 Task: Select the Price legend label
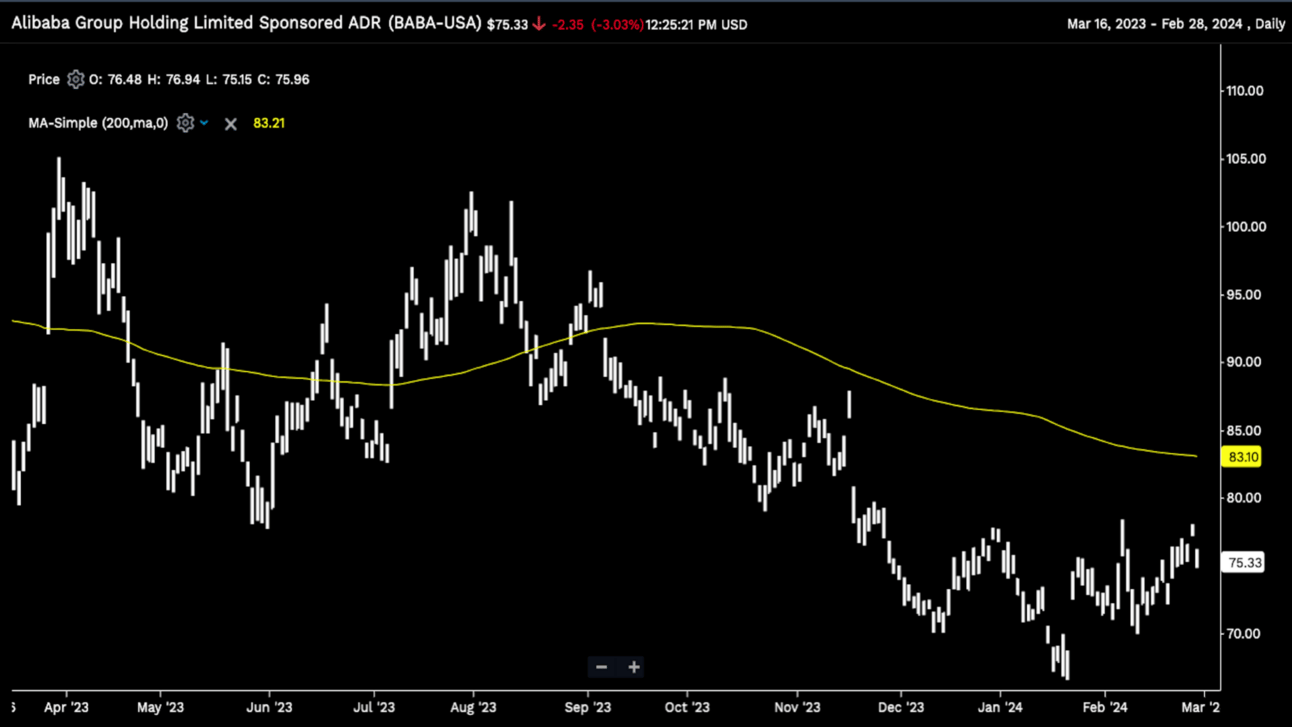(44, 79)
